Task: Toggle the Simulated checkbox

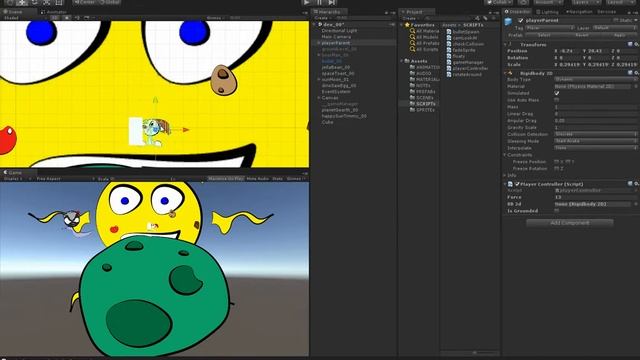Action: click(557, 93)
